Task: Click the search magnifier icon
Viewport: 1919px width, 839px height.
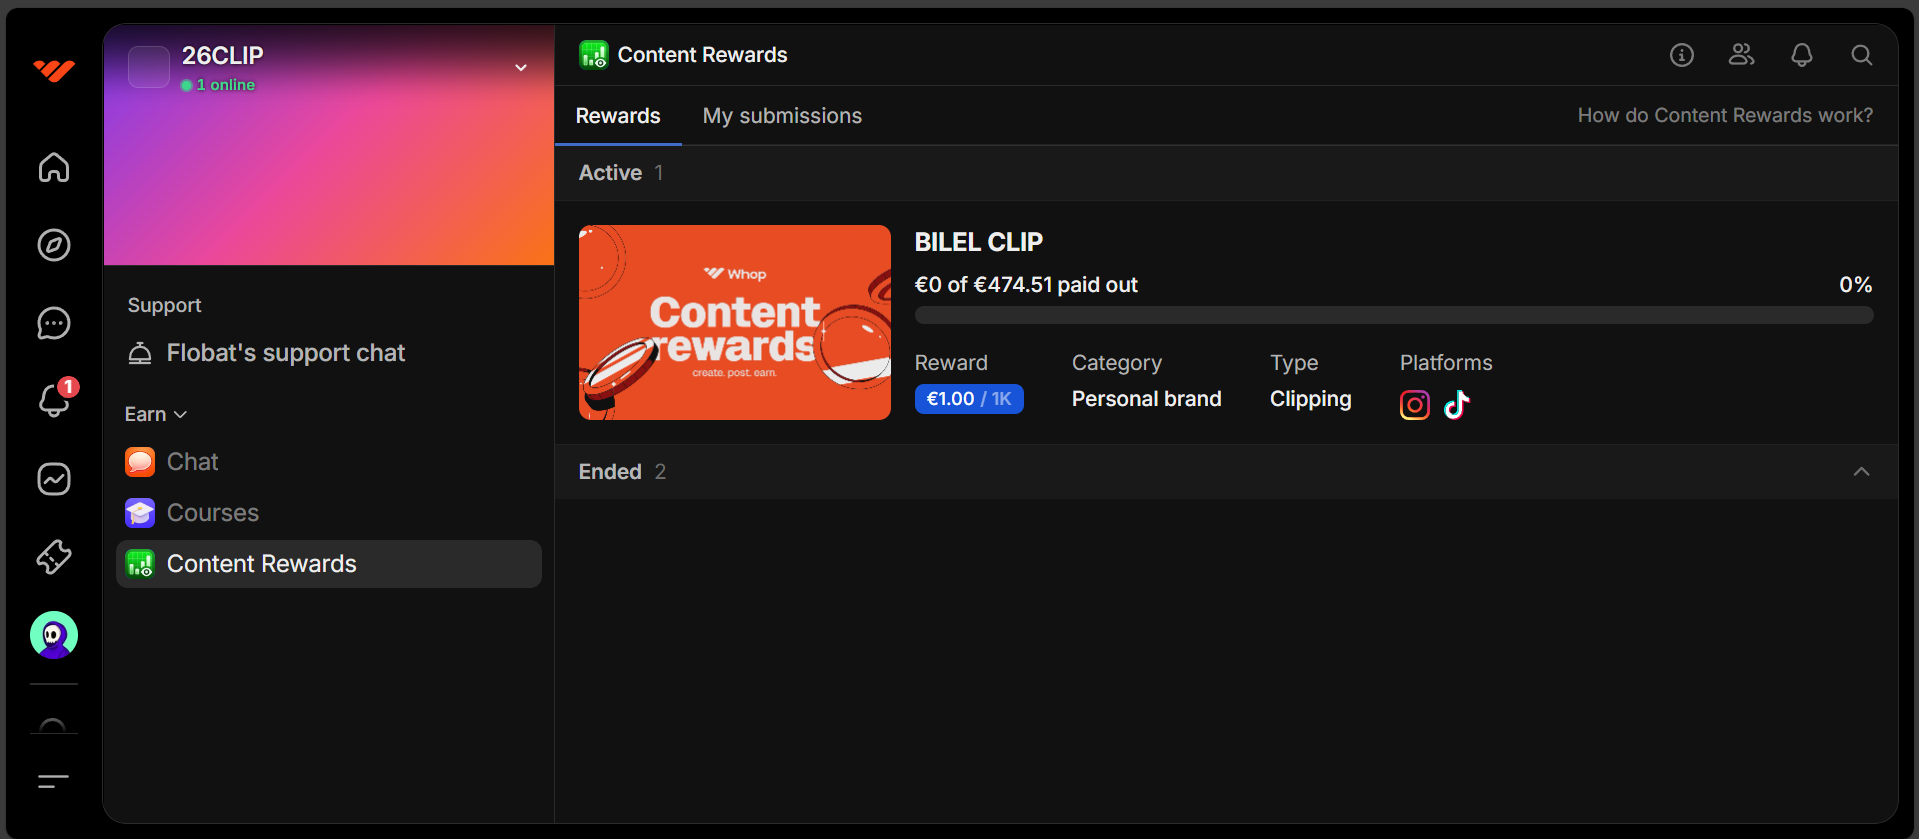Action: point(1862,55)
